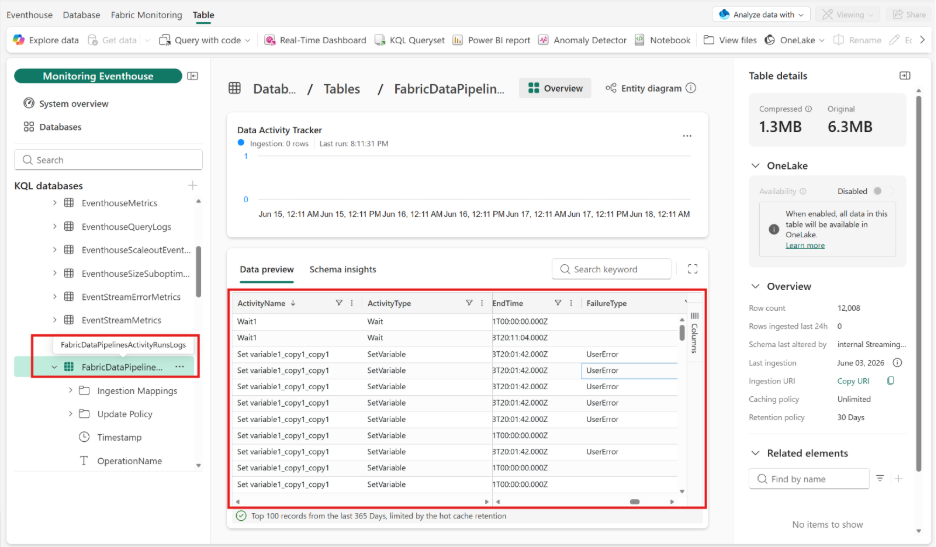
Task: Expand the Ingestion Mappings folder
Action: [70, 390]
